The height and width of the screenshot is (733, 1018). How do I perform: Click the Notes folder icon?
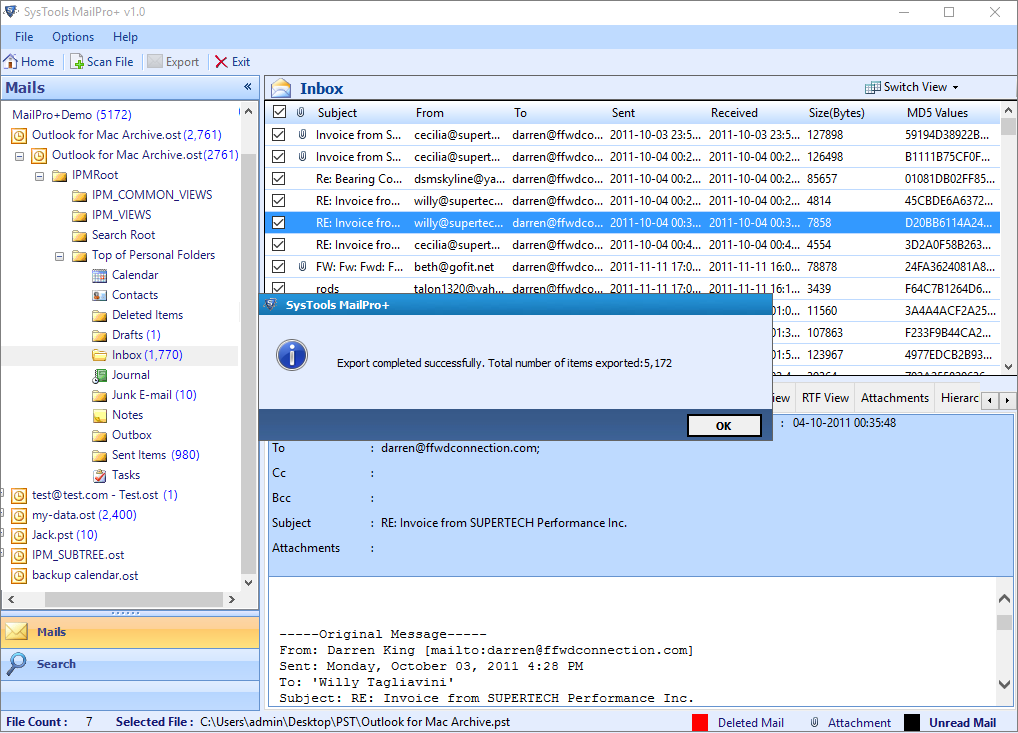99,416
